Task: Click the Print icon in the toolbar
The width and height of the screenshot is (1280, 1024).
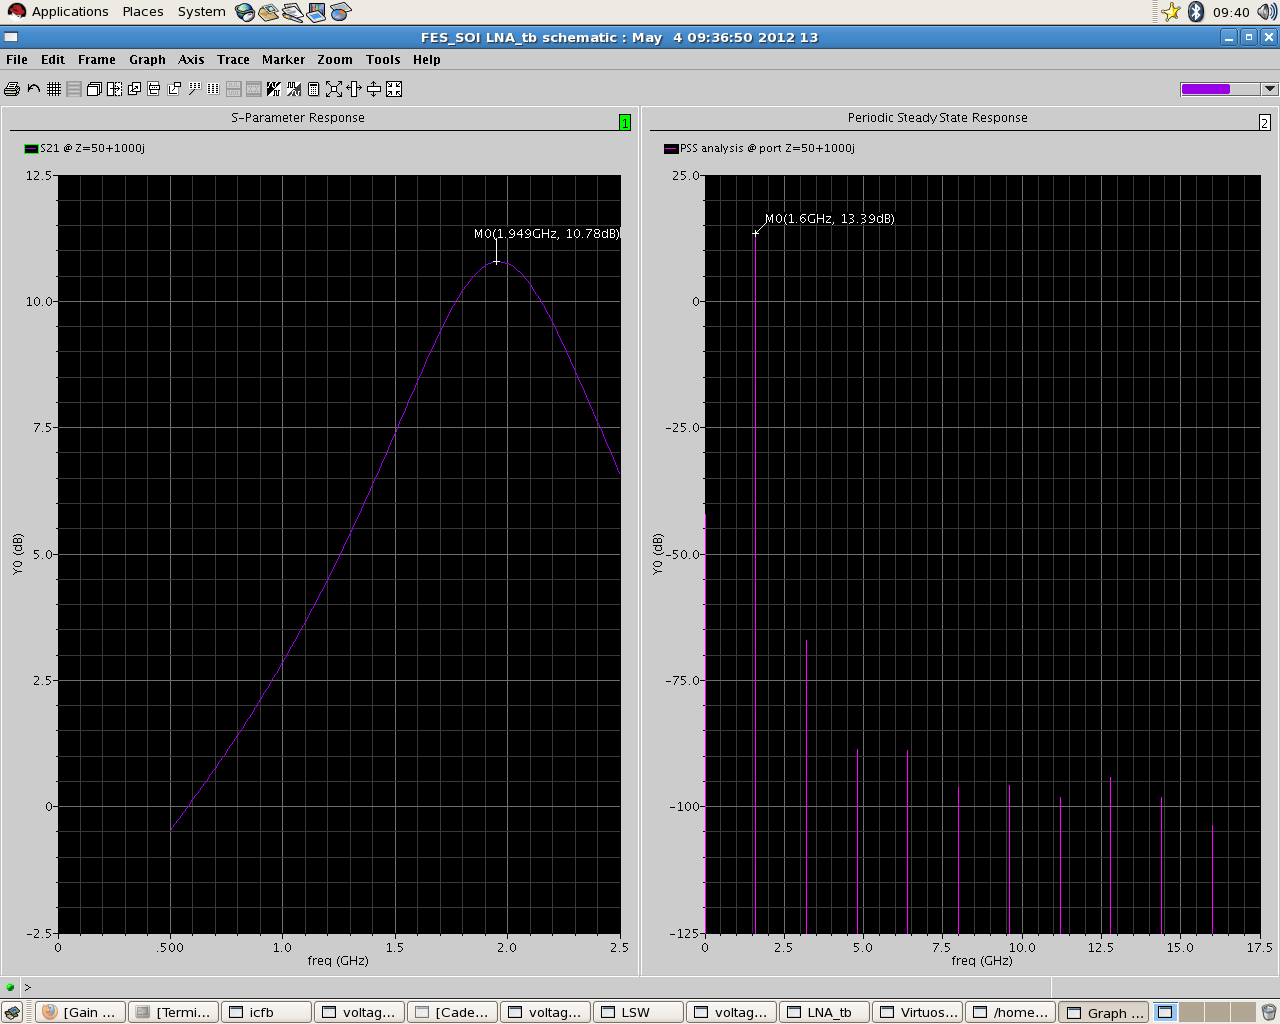Action: pos(12,89)
